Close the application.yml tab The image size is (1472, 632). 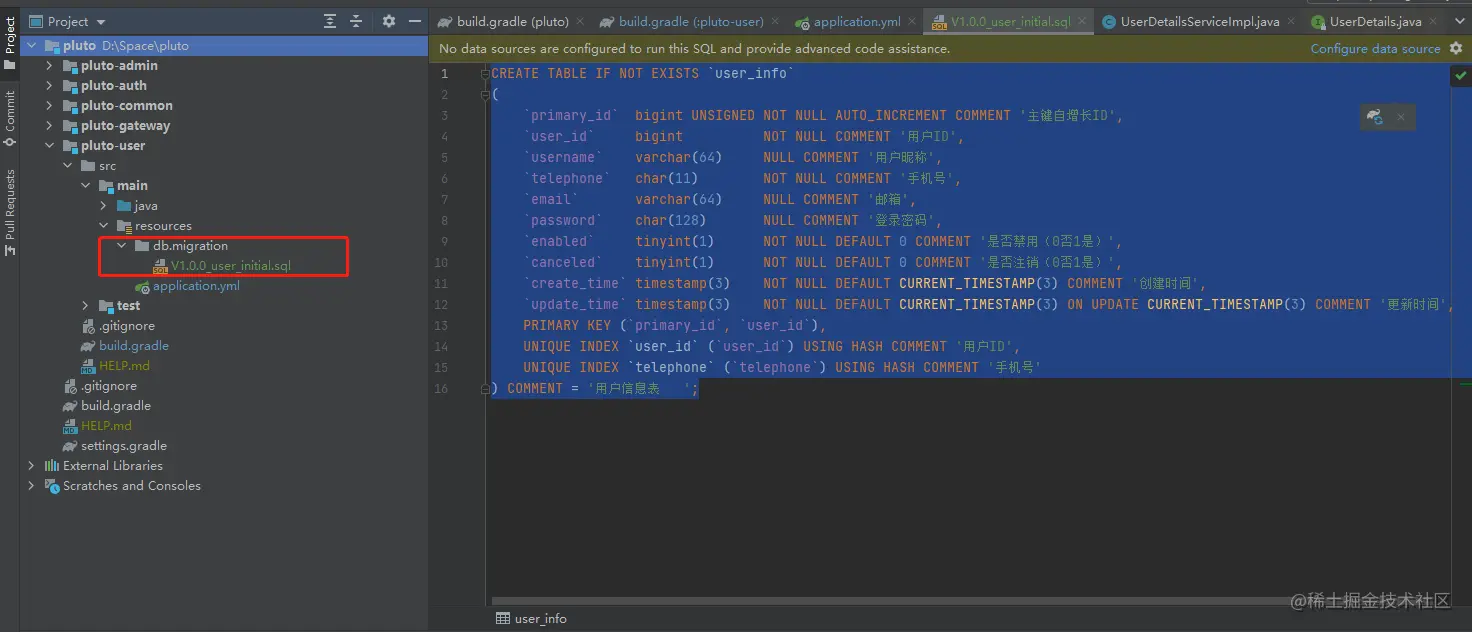pyautogui.click(x=911, y=21)
